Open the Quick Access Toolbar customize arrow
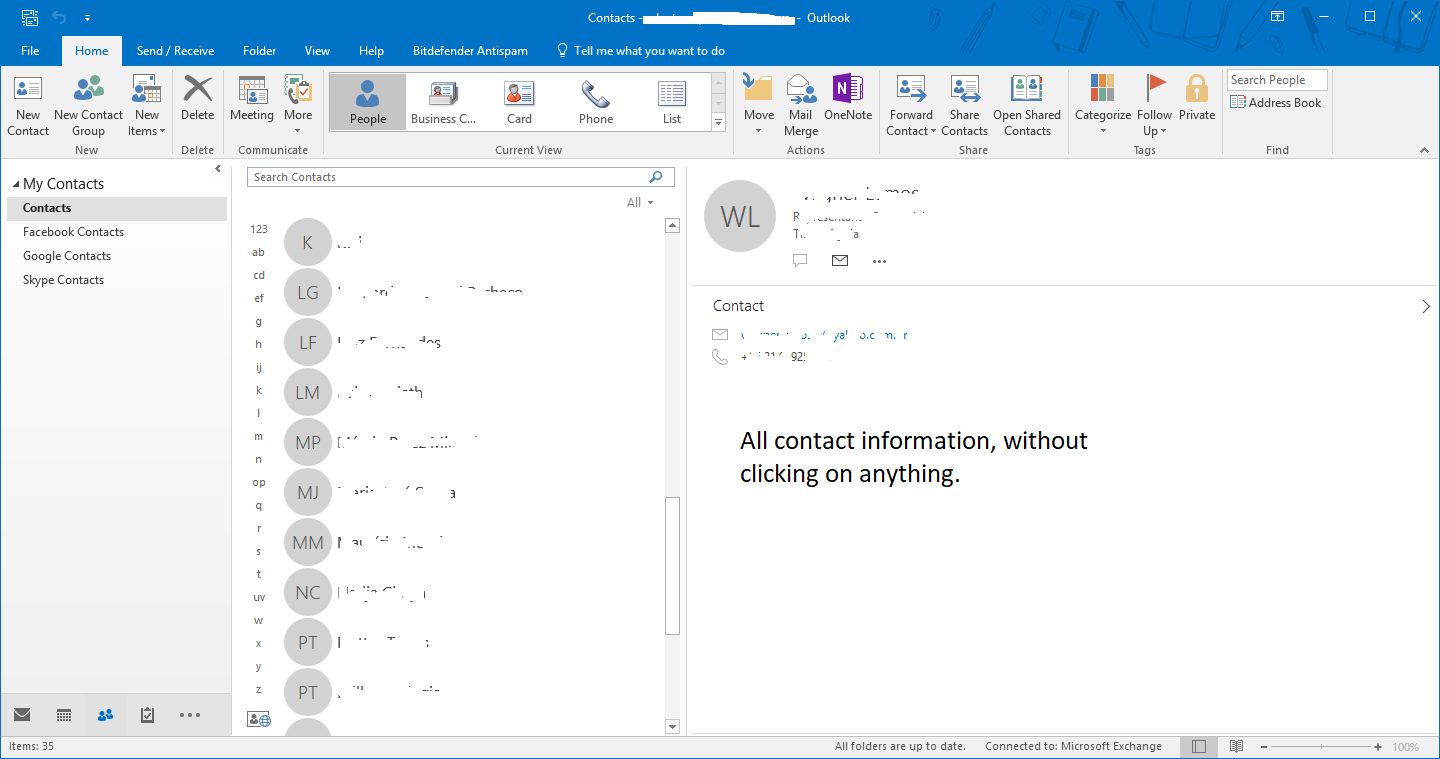The image size is (1440, 759). click(88, 18)
